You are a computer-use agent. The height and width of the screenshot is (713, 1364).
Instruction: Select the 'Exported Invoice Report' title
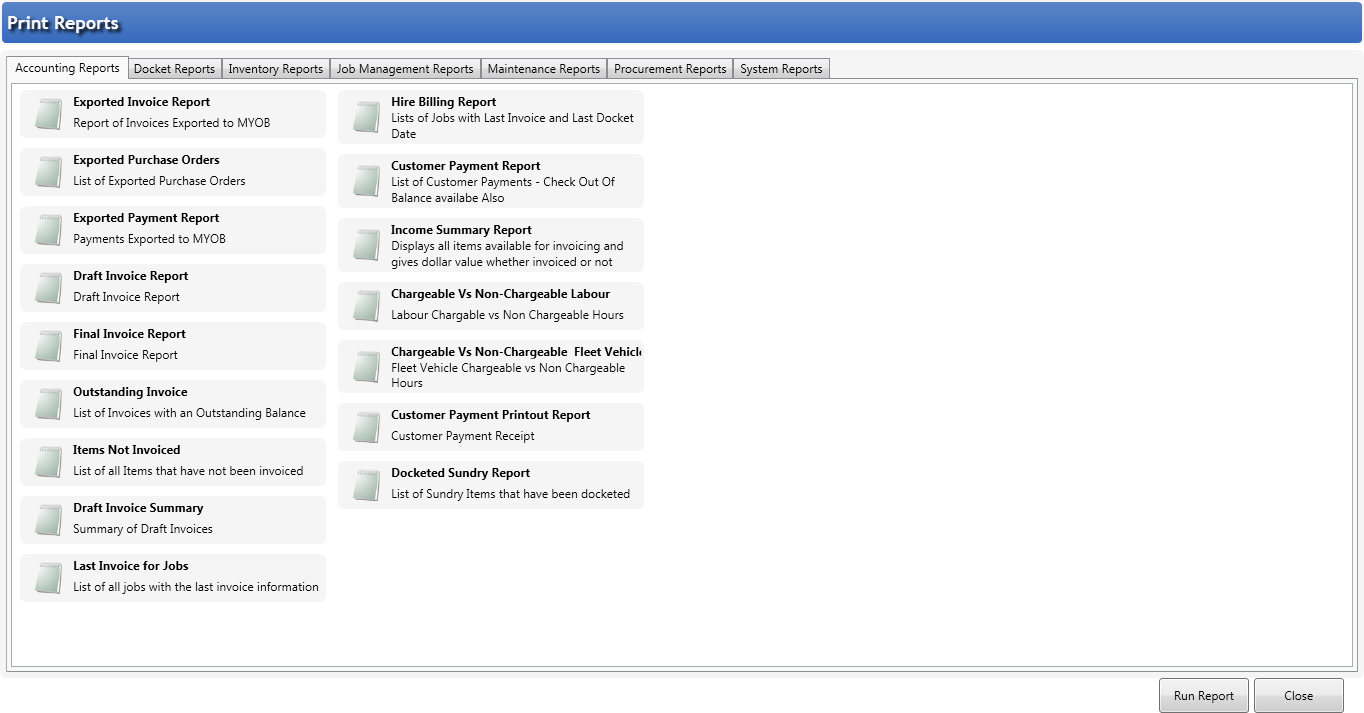[x=142, y=102]
